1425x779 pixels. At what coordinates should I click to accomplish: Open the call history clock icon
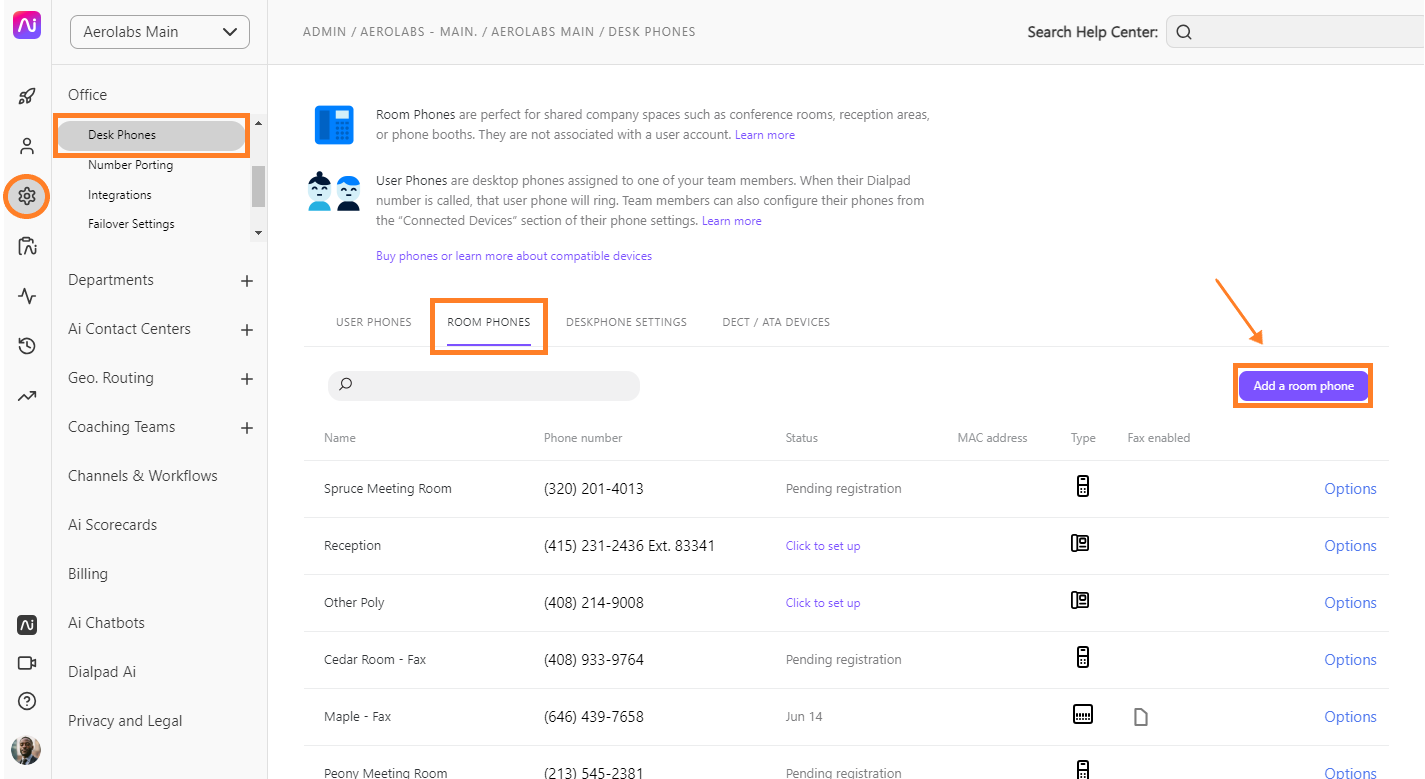[27, 346]
